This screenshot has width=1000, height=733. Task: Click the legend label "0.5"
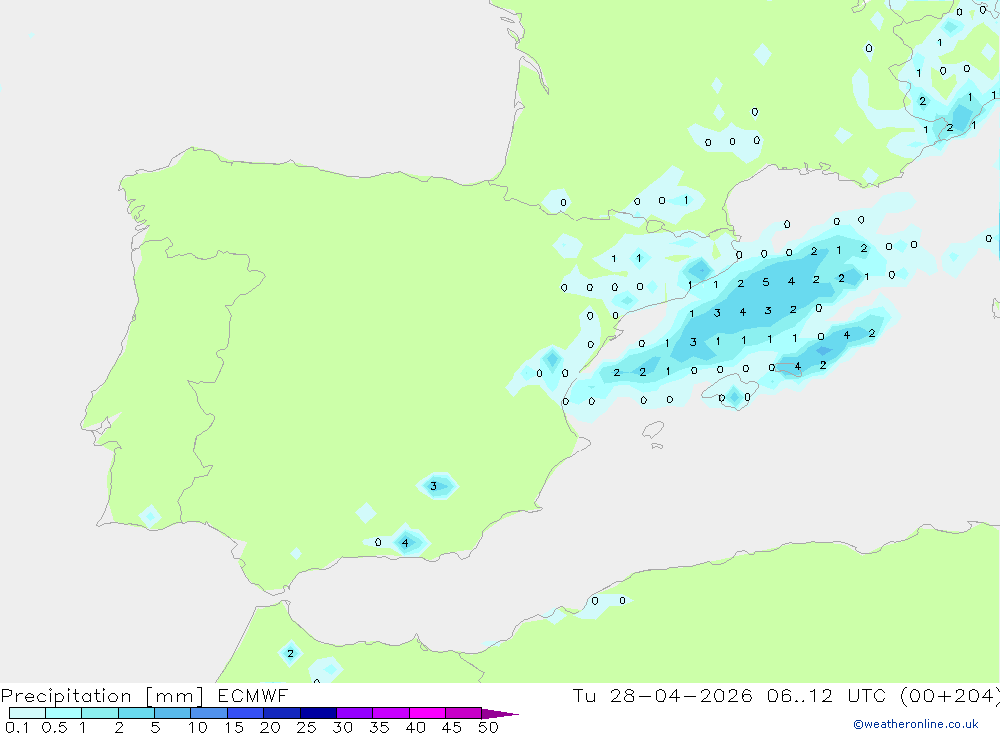pos(54,727)
